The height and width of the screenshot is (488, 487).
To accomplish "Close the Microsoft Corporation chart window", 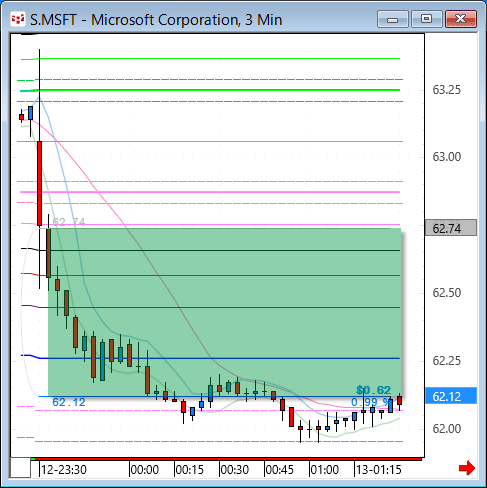I will click(461, 19).
